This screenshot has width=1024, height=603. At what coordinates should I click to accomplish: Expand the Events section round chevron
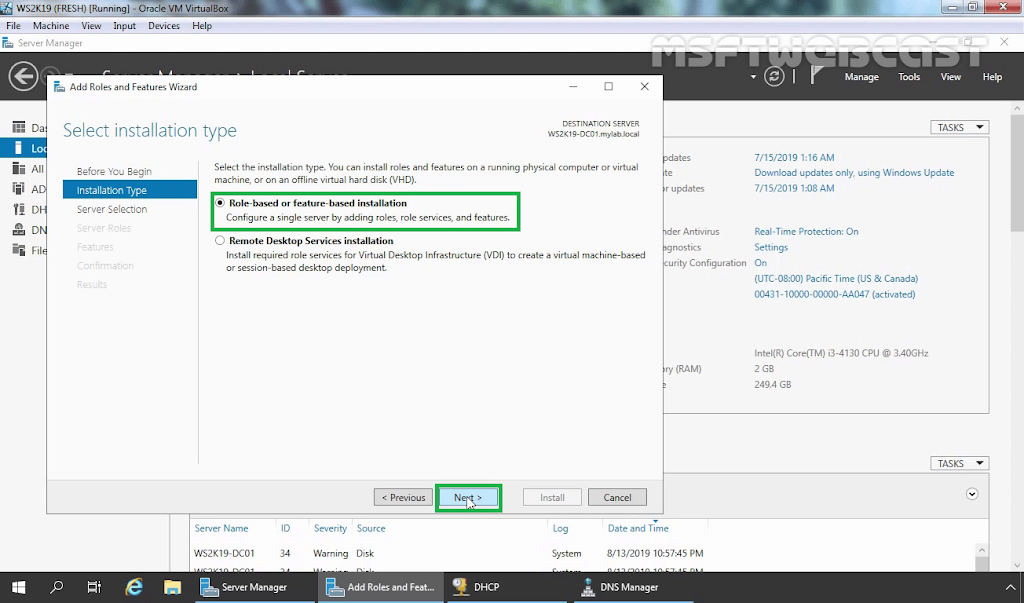(972, 494)
